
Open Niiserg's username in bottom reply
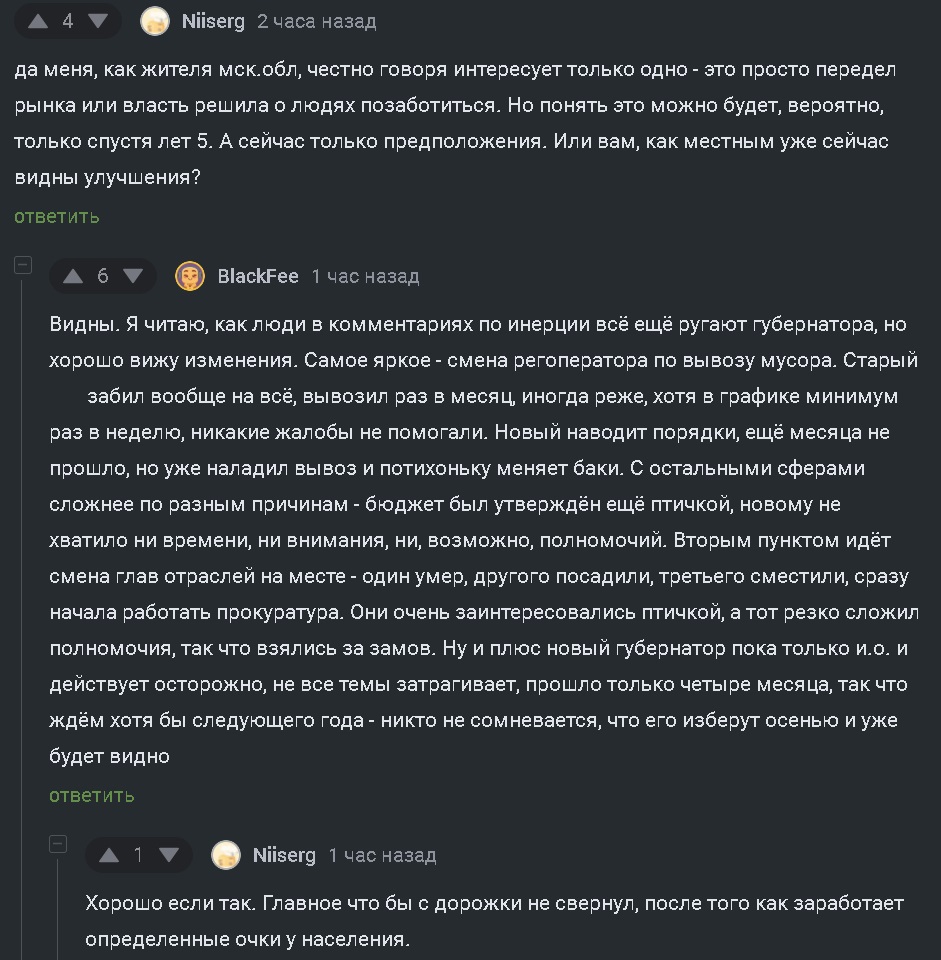[284, 855]
